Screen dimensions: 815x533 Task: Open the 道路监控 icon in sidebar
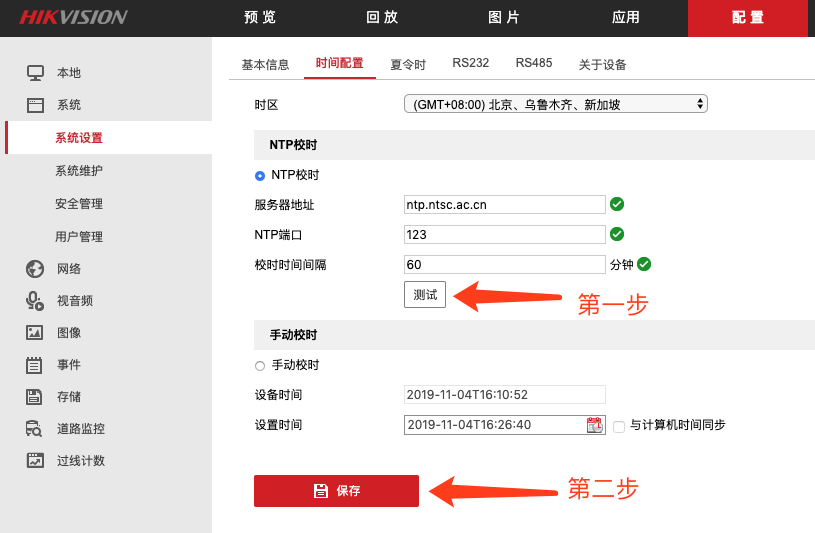click(35, 429)
